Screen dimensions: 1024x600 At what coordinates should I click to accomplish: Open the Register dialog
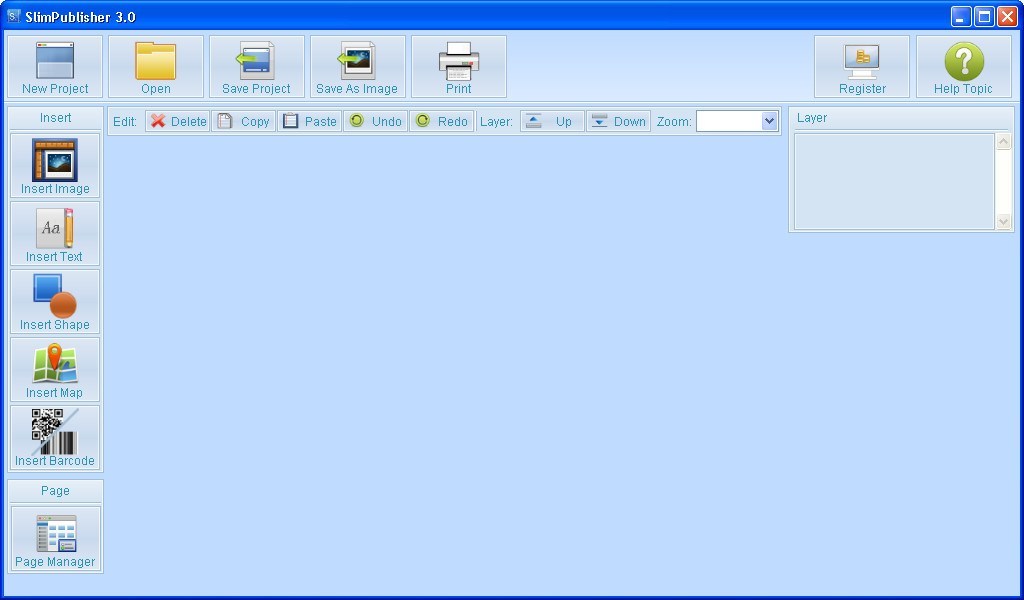point(862,67)
